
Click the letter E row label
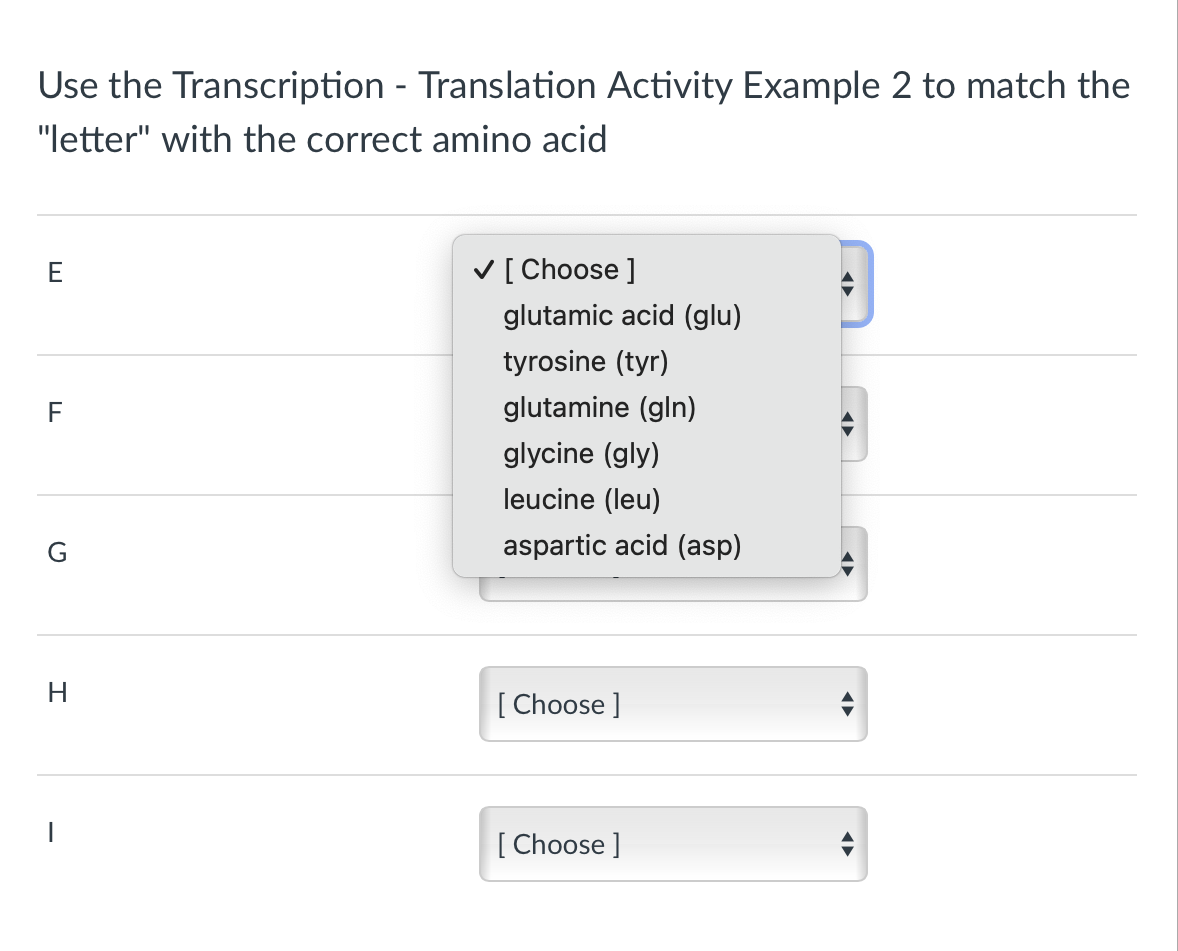55,272
